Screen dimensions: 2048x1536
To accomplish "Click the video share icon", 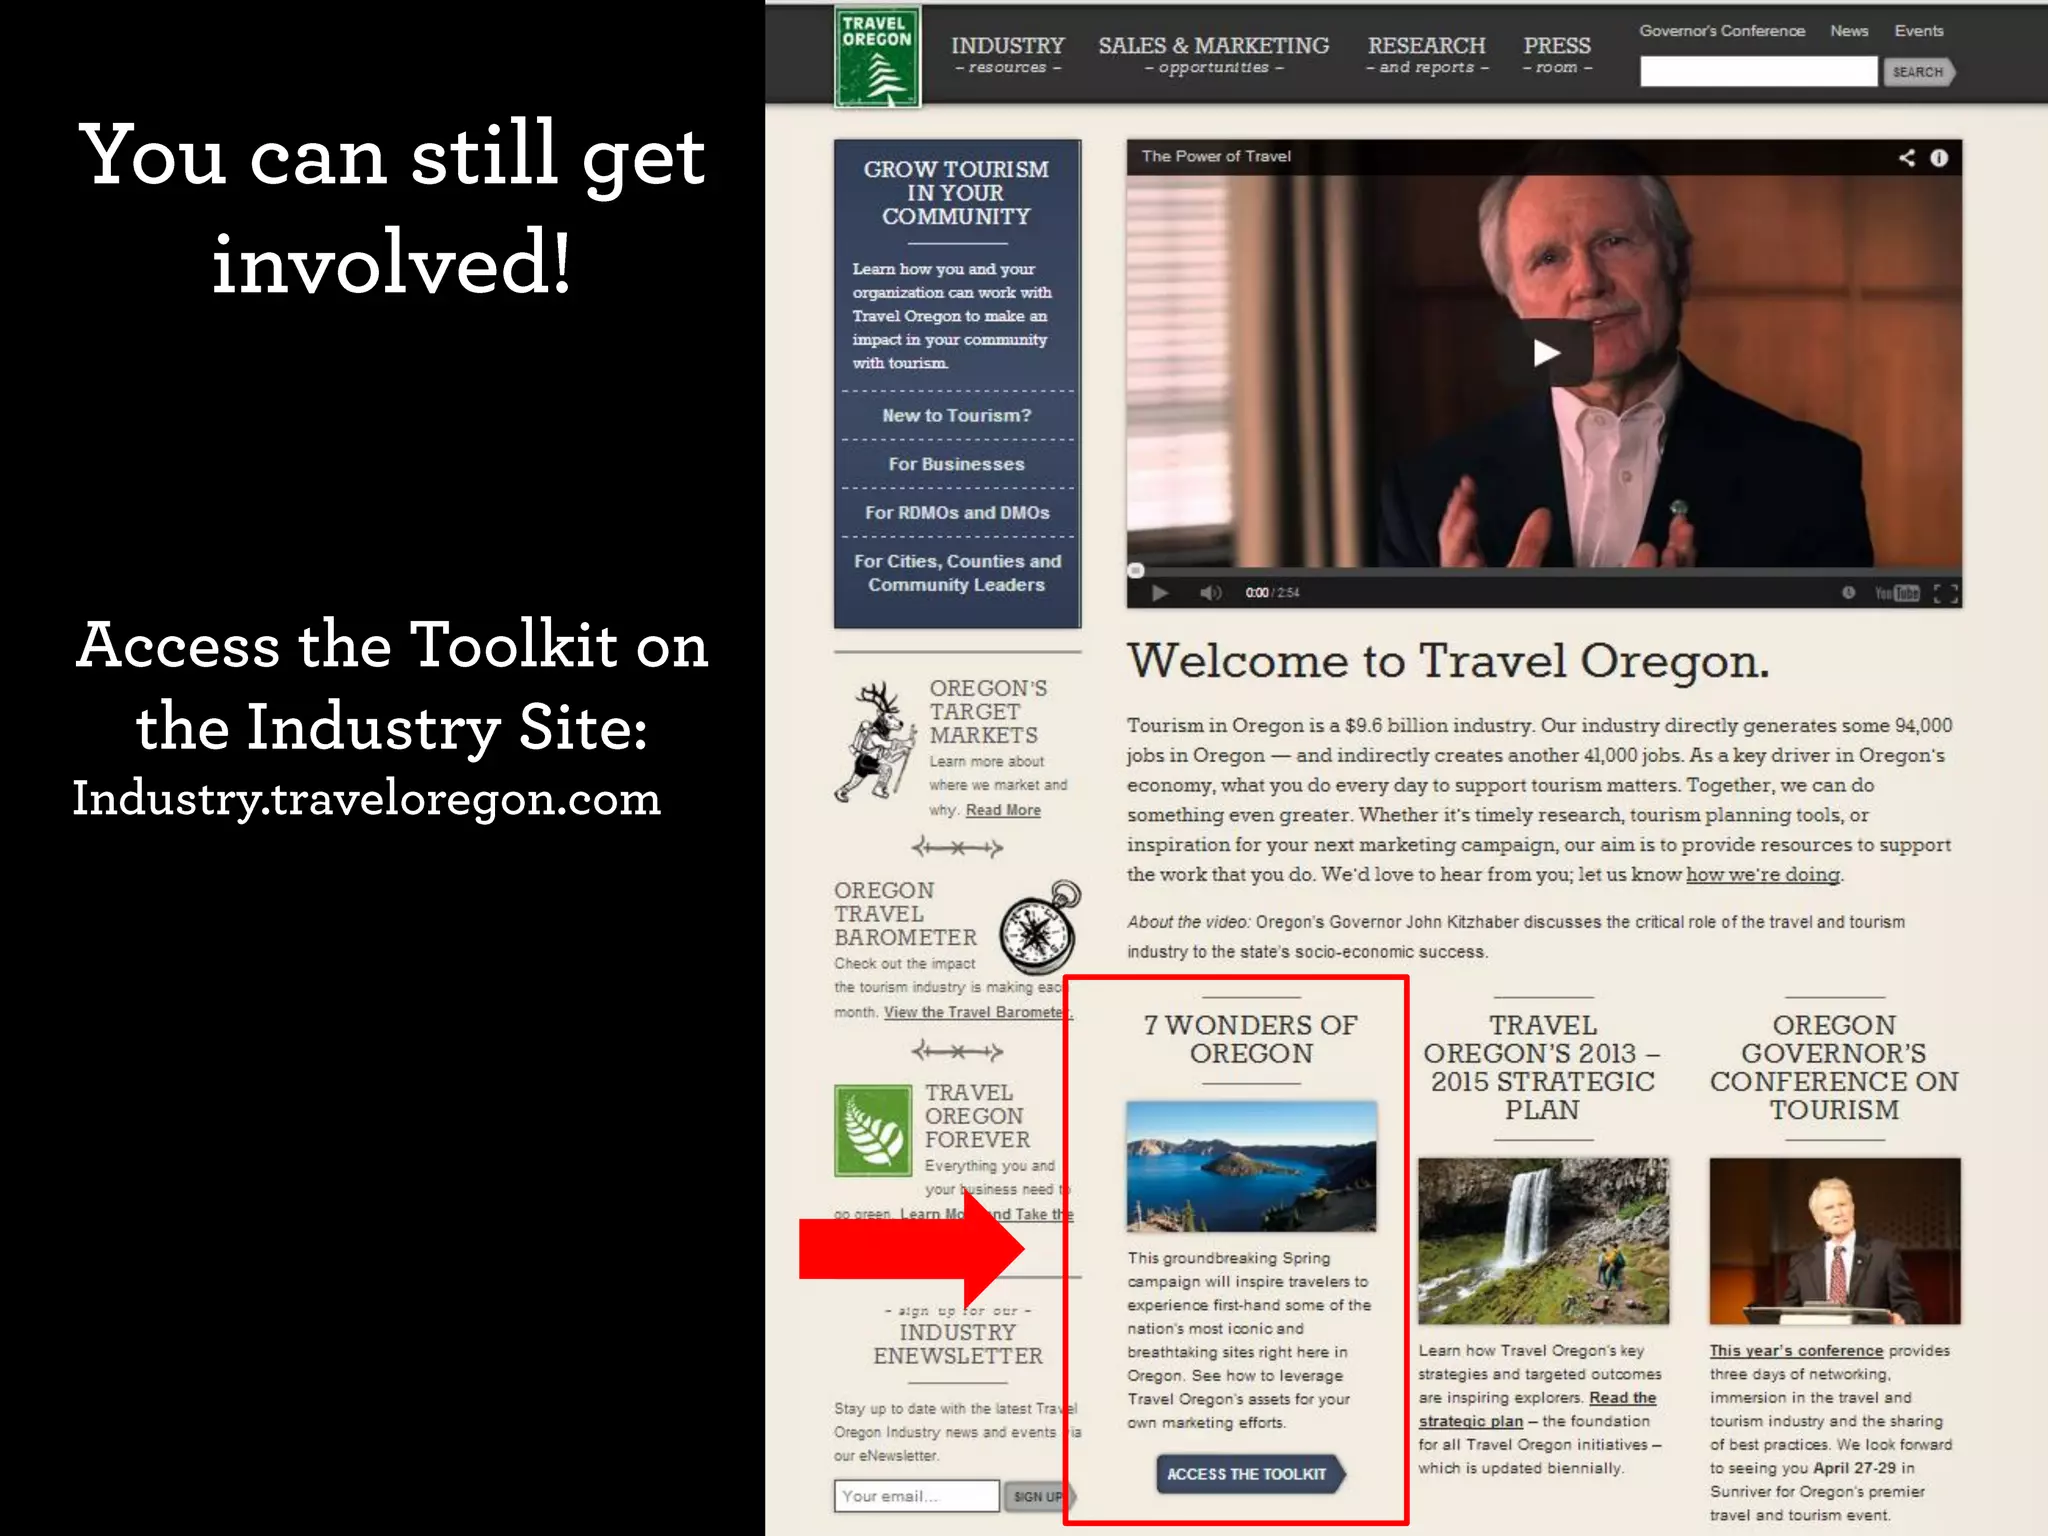I will point(1907,158).
